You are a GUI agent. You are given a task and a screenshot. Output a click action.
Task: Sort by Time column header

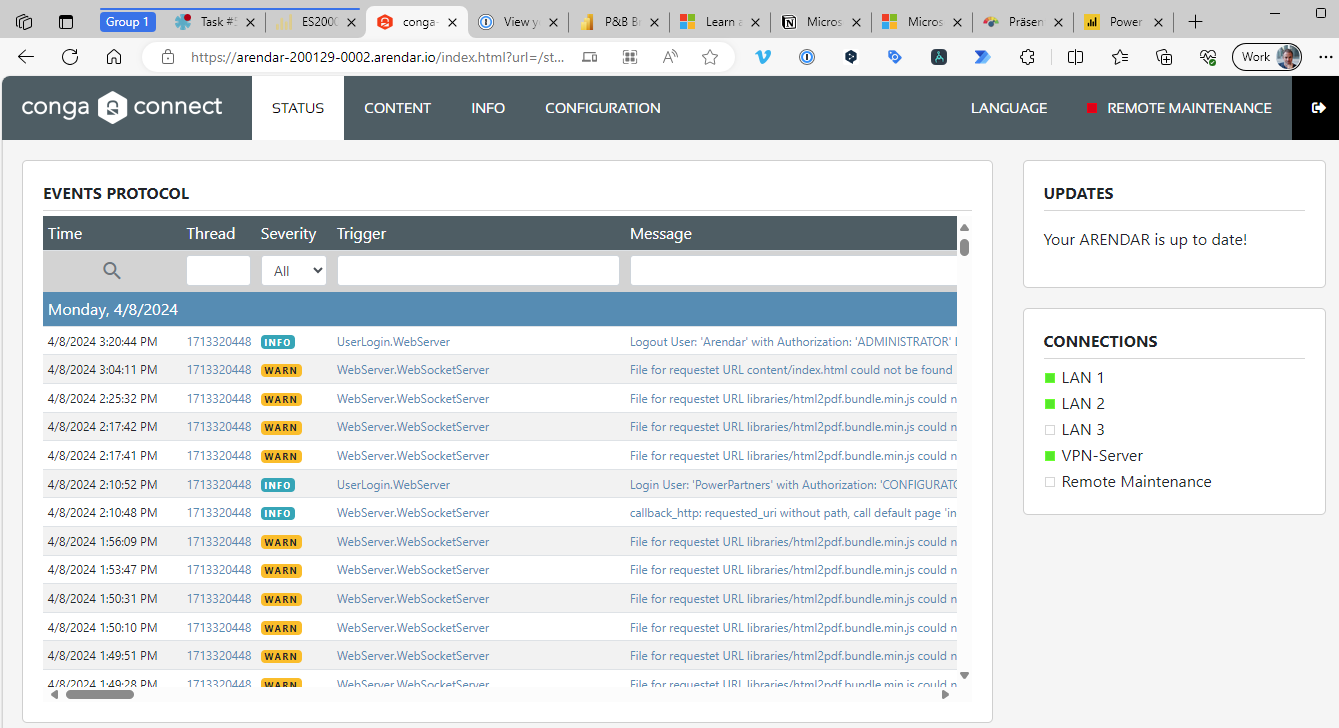(65, 233)
